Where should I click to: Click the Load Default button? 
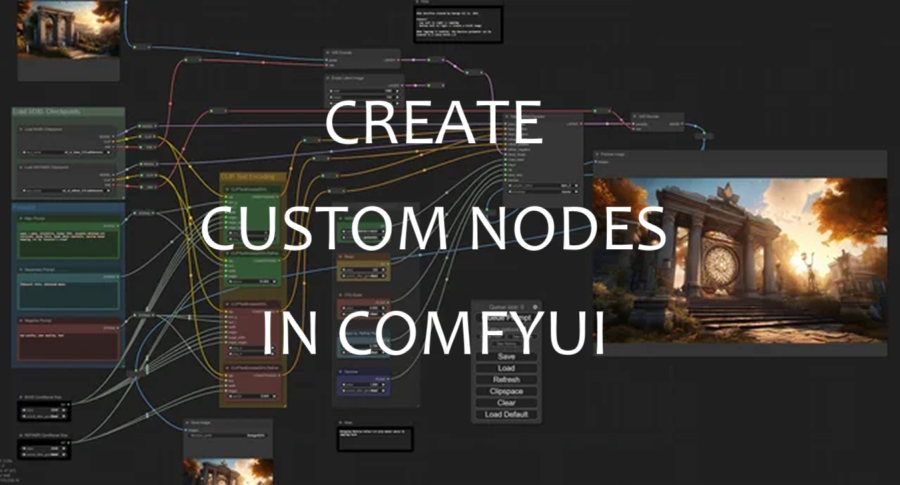click(x=506, y=415)
